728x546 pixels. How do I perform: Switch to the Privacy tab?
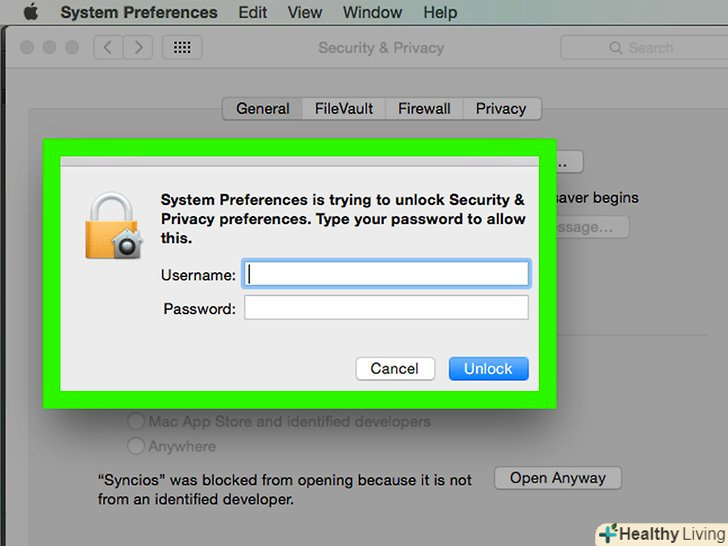click(x=501, y=109)
